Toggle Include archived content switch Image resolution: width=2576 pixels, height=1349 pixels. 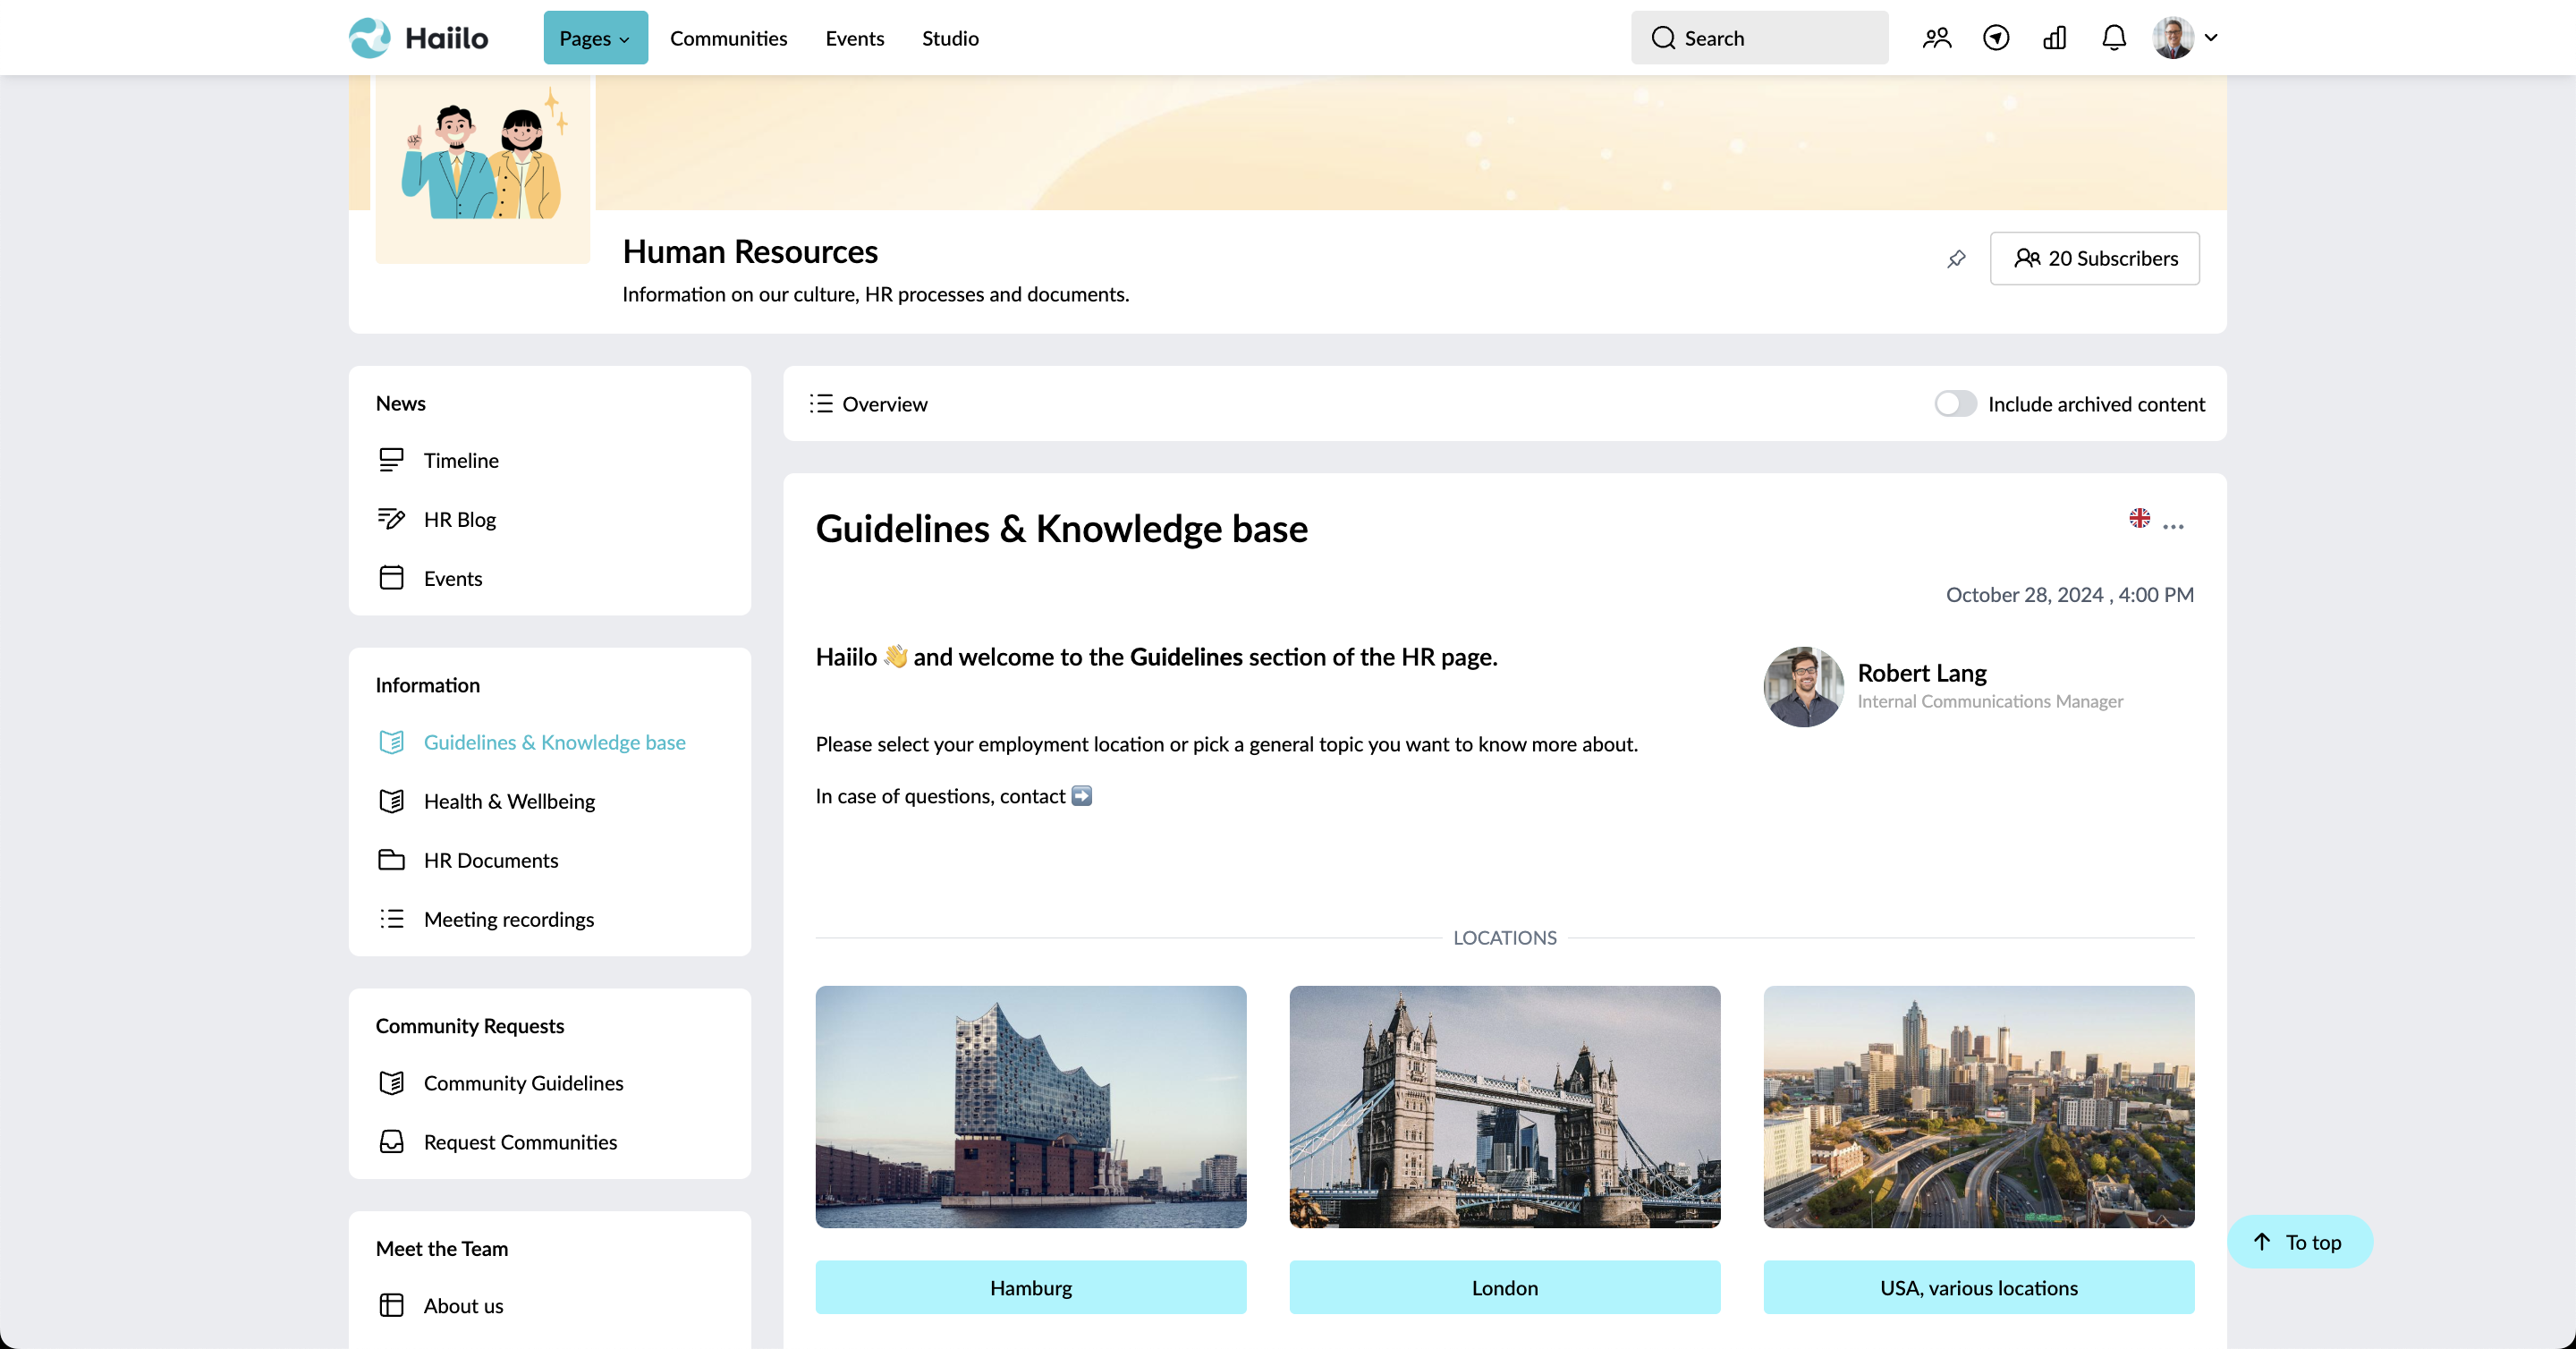(1955, 404)
